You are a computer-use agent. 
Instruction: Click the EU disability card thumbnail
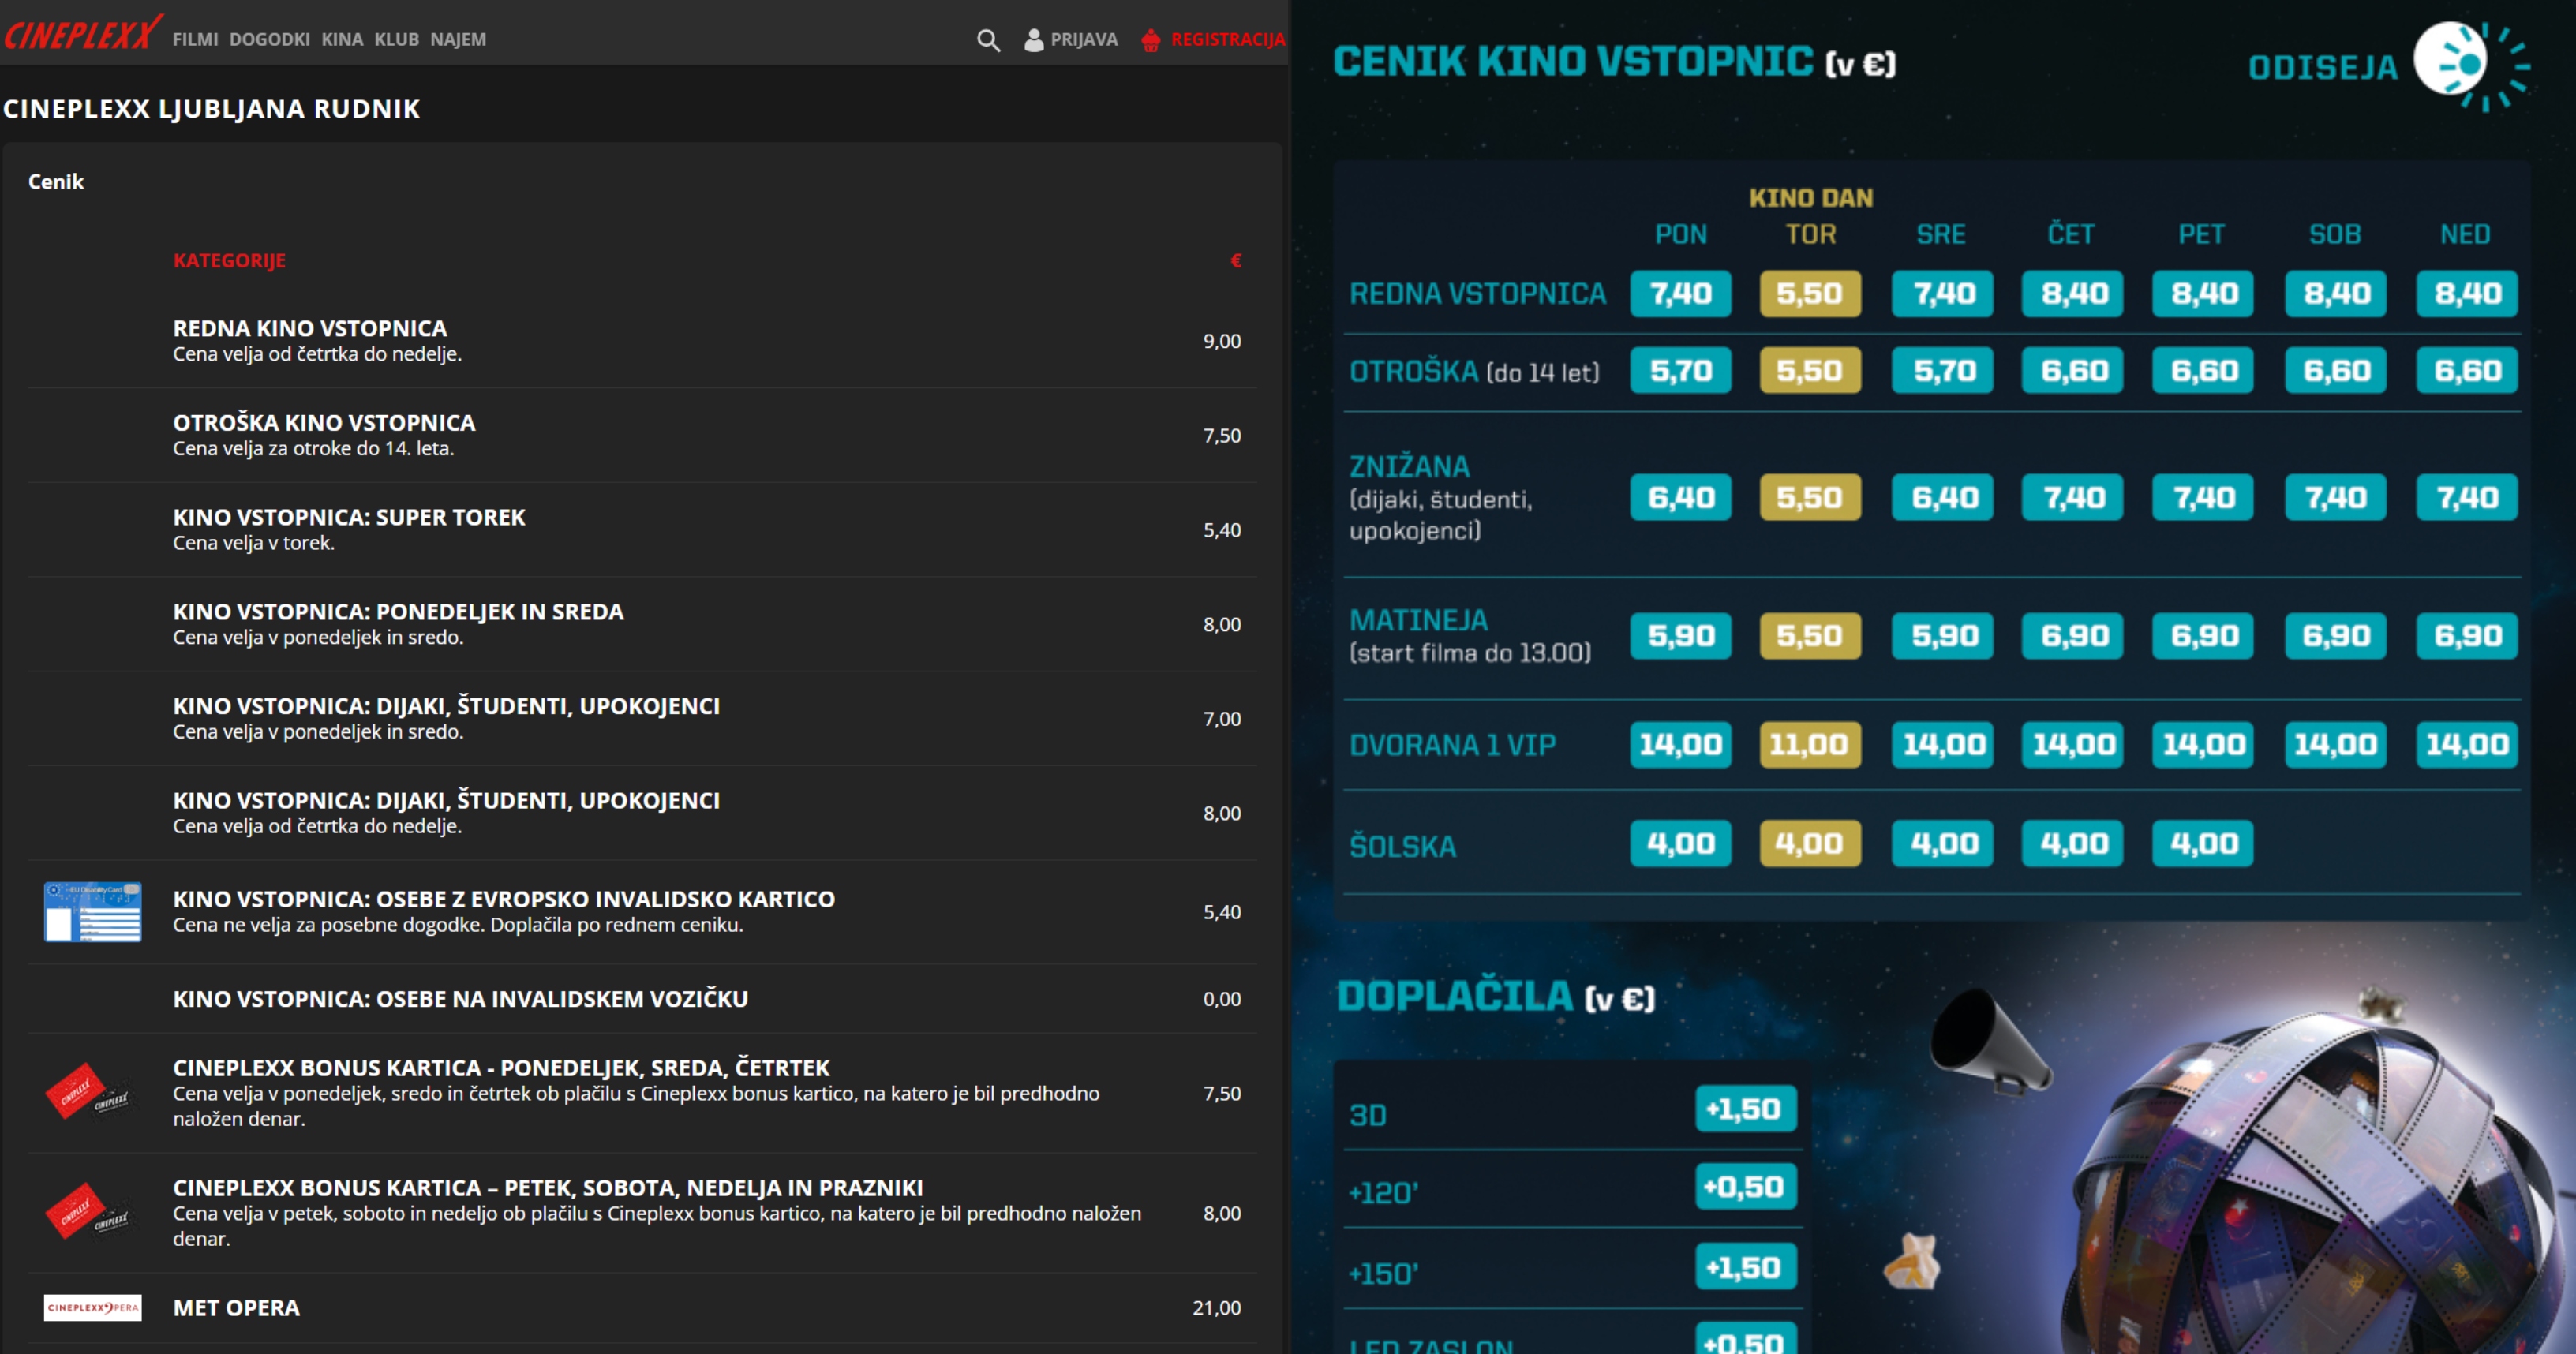tap(92, 911)
